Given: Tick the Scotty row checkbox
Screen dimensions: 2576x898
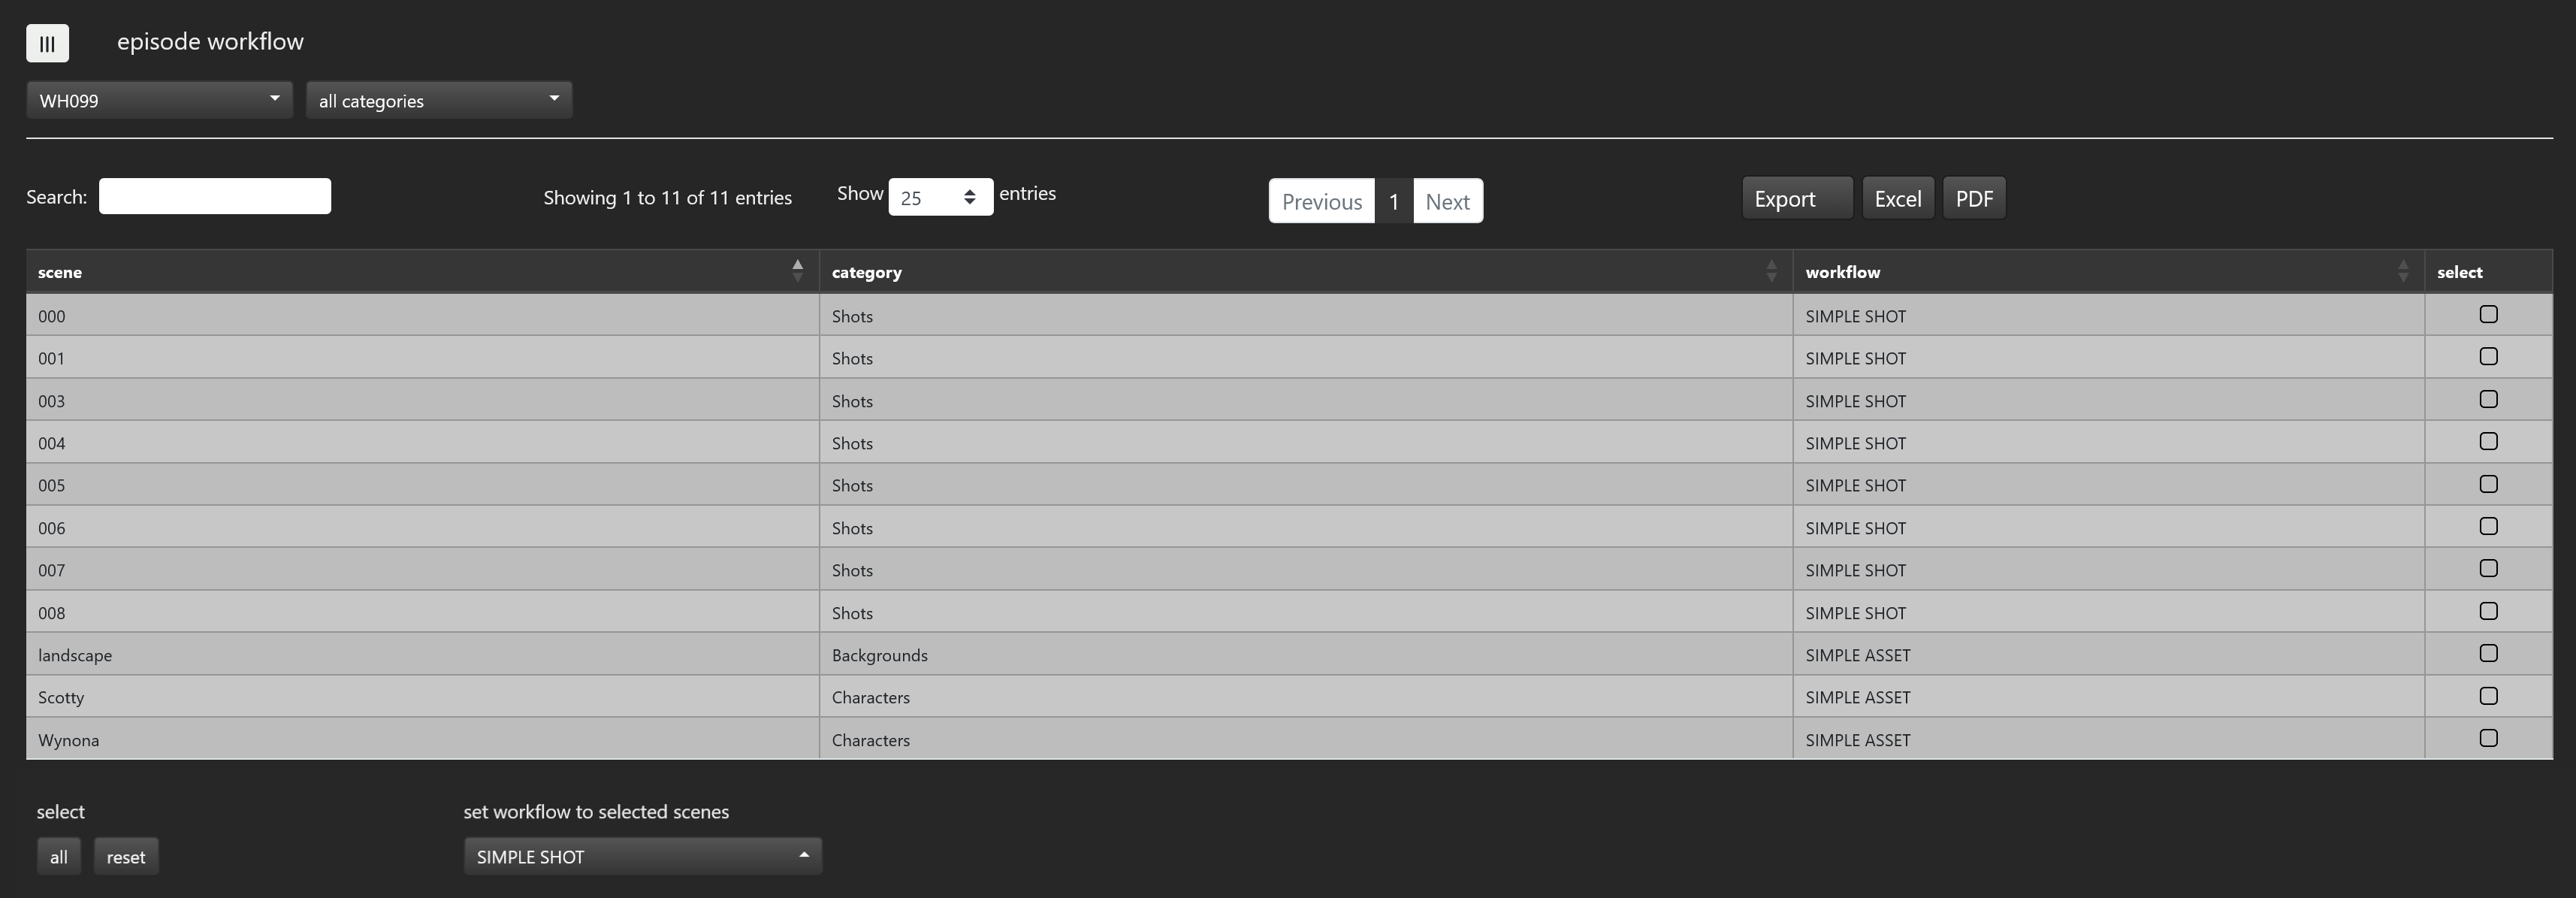Looking at the screenshot, I should tap(2488, 697).
